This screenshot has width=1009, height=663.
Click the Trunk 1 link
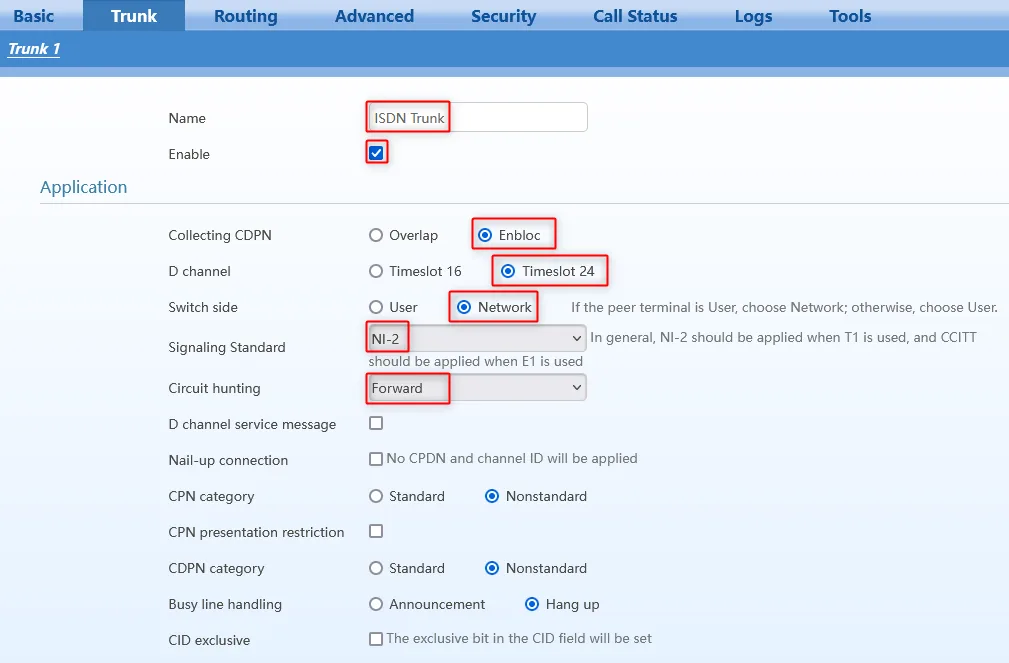click(x=34, y=49)
